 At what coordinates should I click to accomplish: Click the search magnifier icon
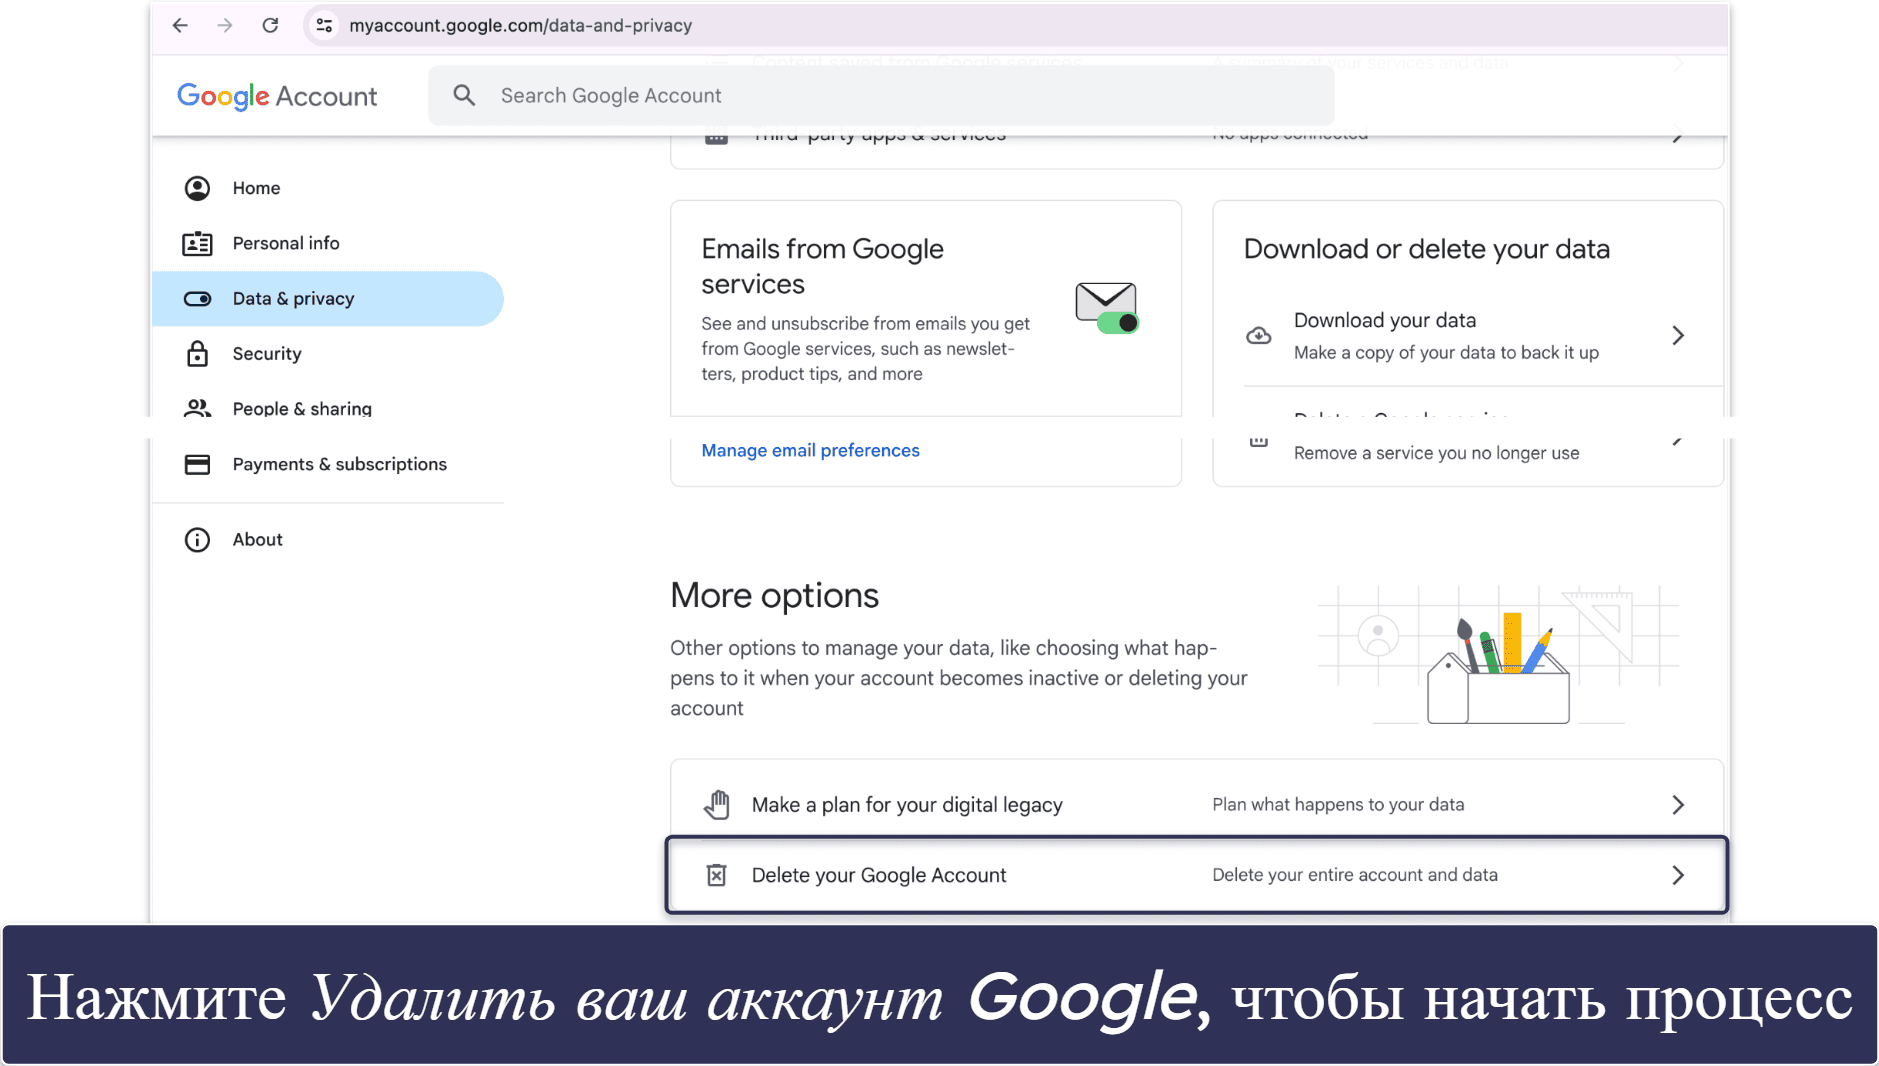coord(464,95)
